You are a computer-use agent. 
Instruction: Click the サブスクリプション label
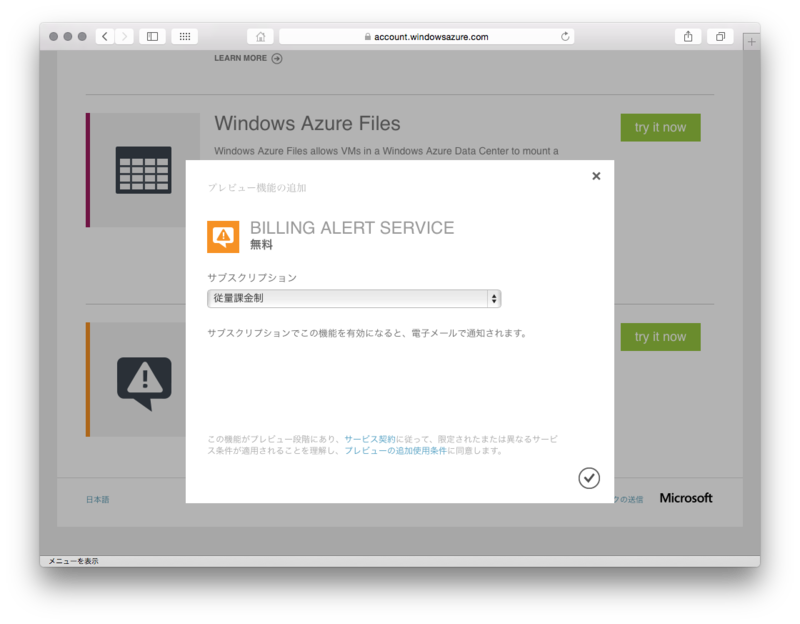(252, 278)
